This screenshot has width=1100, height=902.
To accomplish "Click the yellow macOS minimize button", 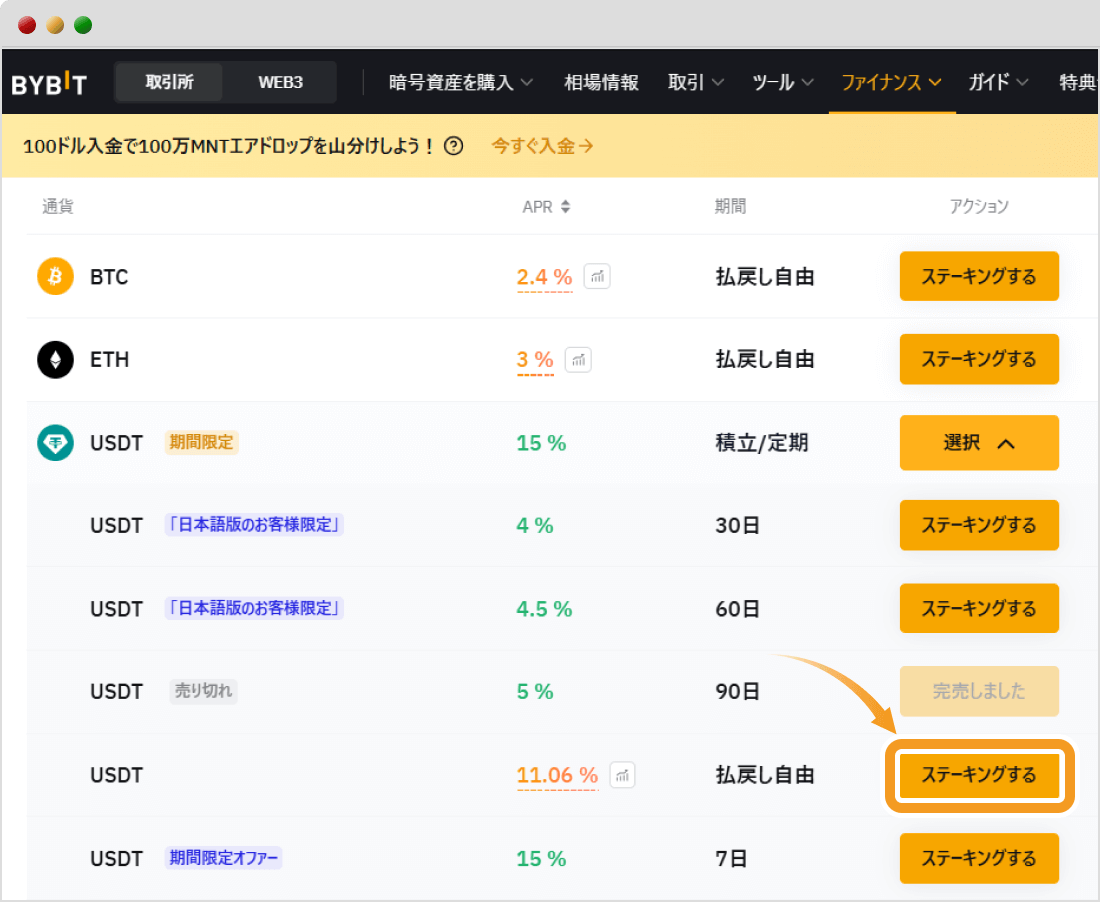I will (x=55, y=25).
